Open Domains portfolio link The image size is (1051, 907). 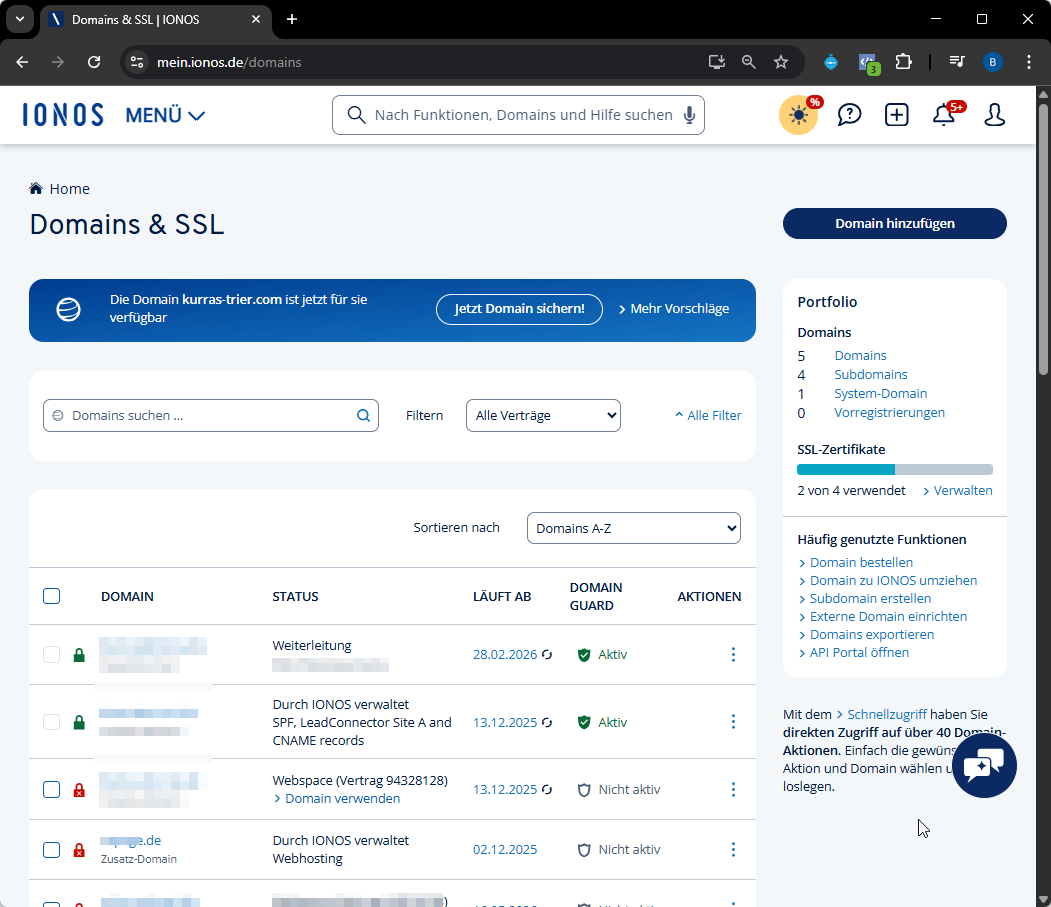(860, 355)
